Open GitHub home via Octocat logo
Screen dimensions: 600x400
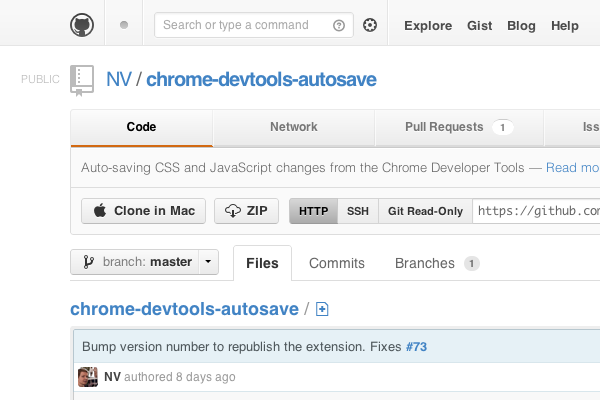point(82,25)
